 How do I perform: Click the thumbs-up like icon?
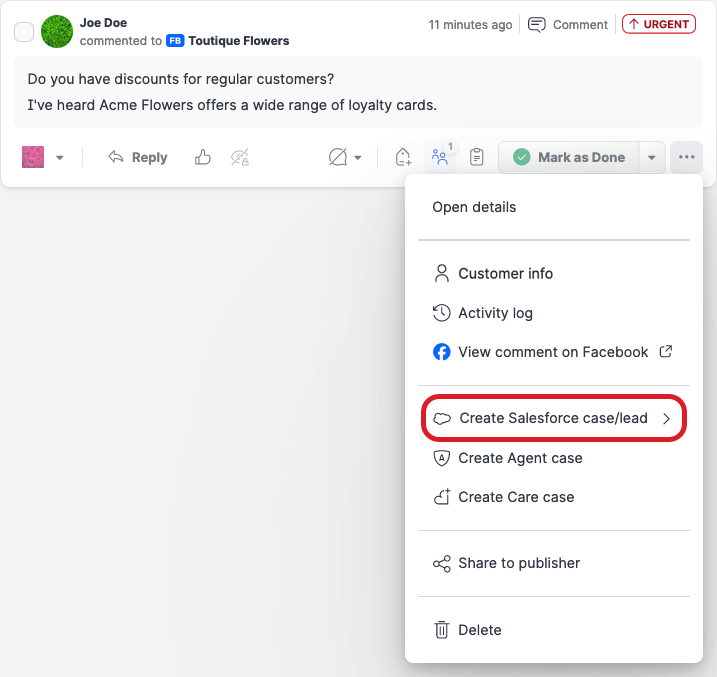203,157
